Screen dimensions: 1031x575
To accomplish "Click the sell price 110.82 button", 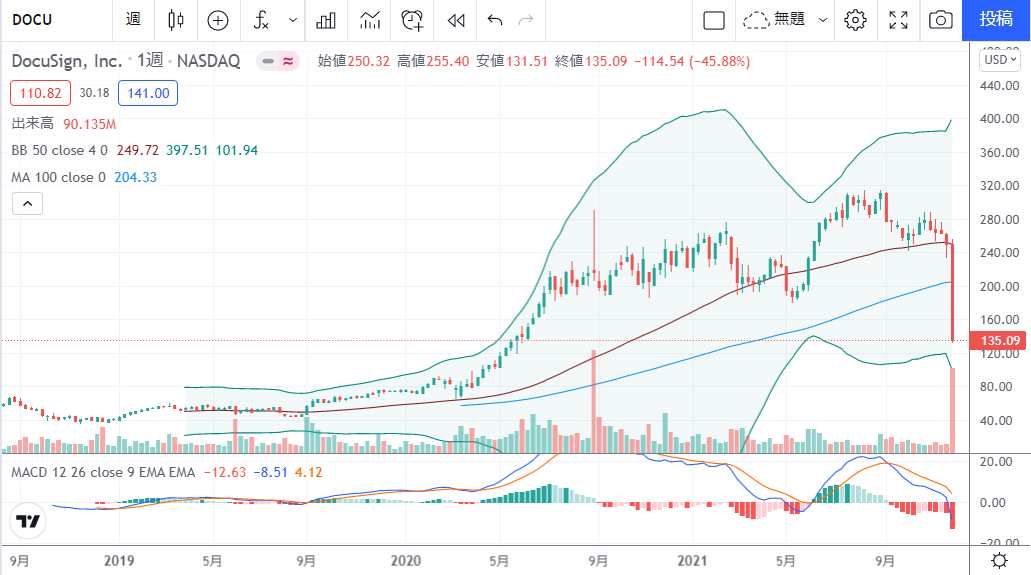I will click(40, 93).
